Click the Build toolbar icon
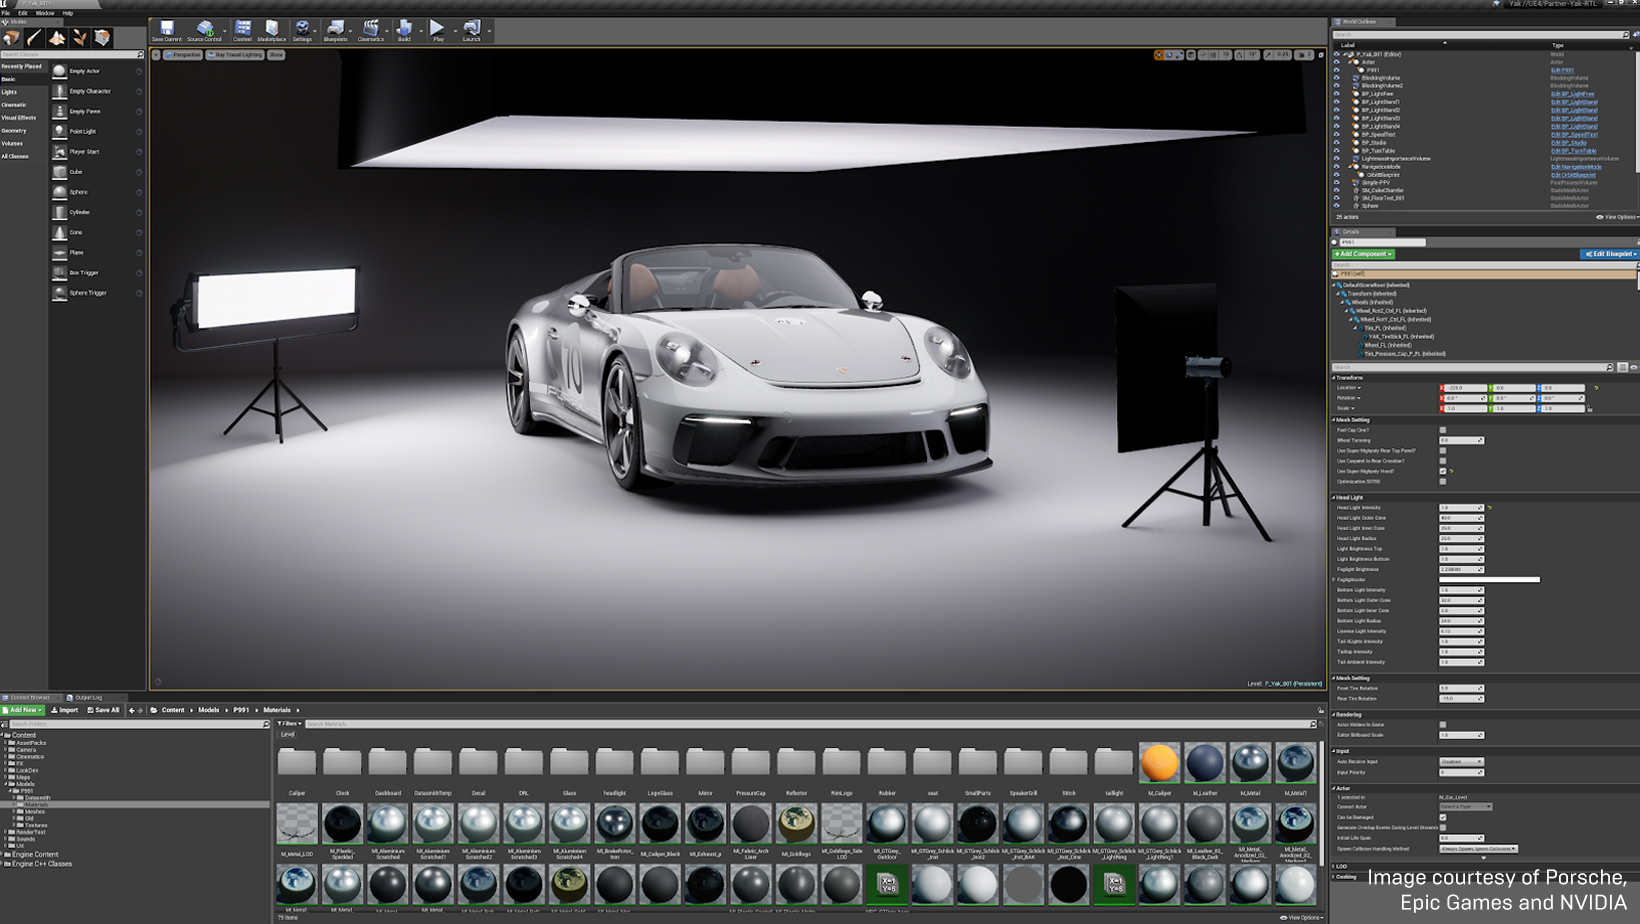 click(404, 30)
